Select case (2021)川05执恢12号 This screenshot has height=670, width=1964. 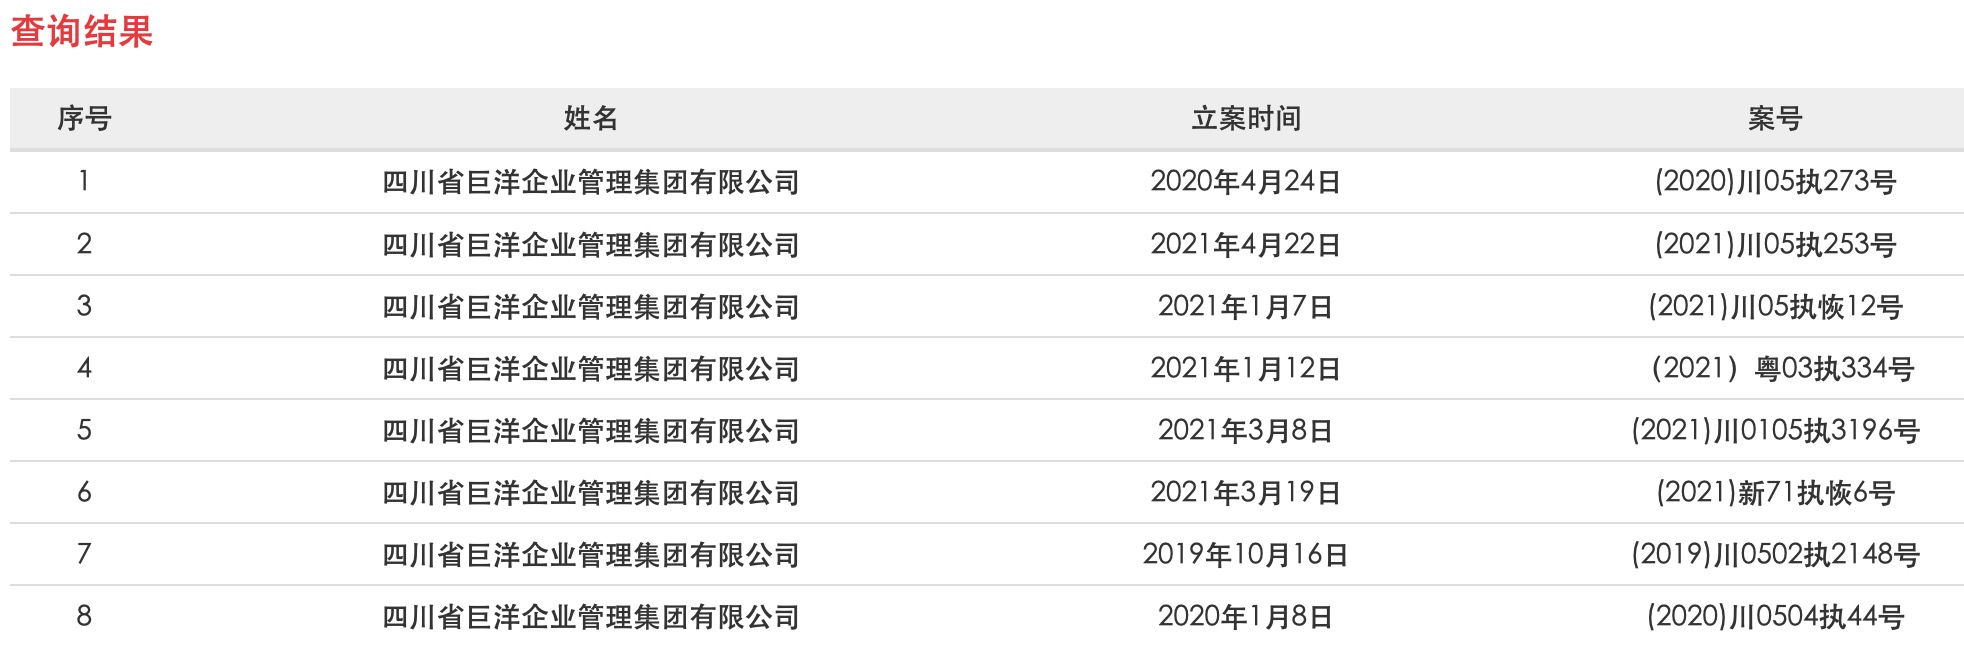click(1774, 307)
